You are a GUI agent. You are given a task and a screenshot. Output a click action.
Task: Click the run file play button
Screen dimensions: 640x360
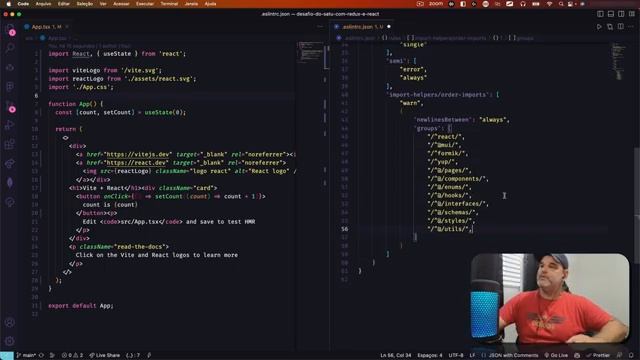pos(599,27)
